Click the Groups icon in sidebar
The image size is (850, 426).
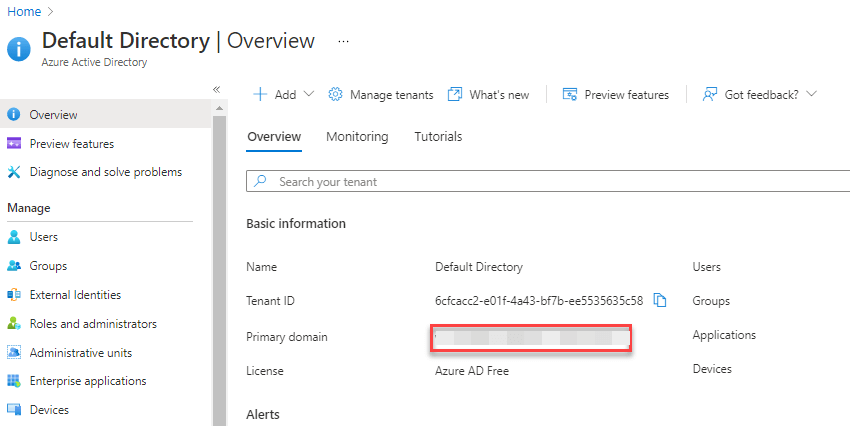pyautogui.click(x=14, y=266)
